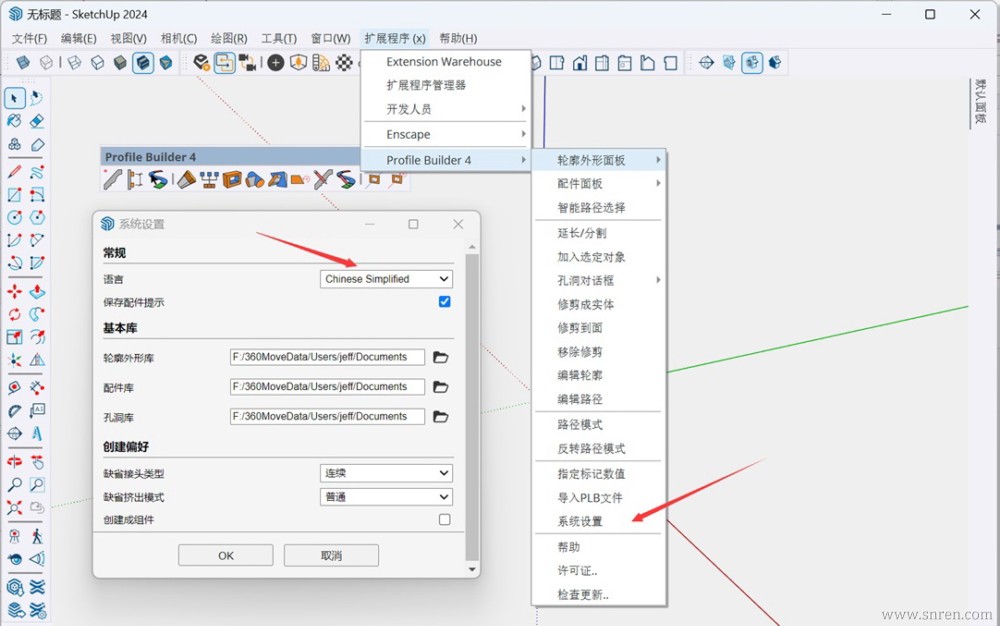Activate the Move tool
Viewport: 1000px width, 626px height.
pos(15,292)
